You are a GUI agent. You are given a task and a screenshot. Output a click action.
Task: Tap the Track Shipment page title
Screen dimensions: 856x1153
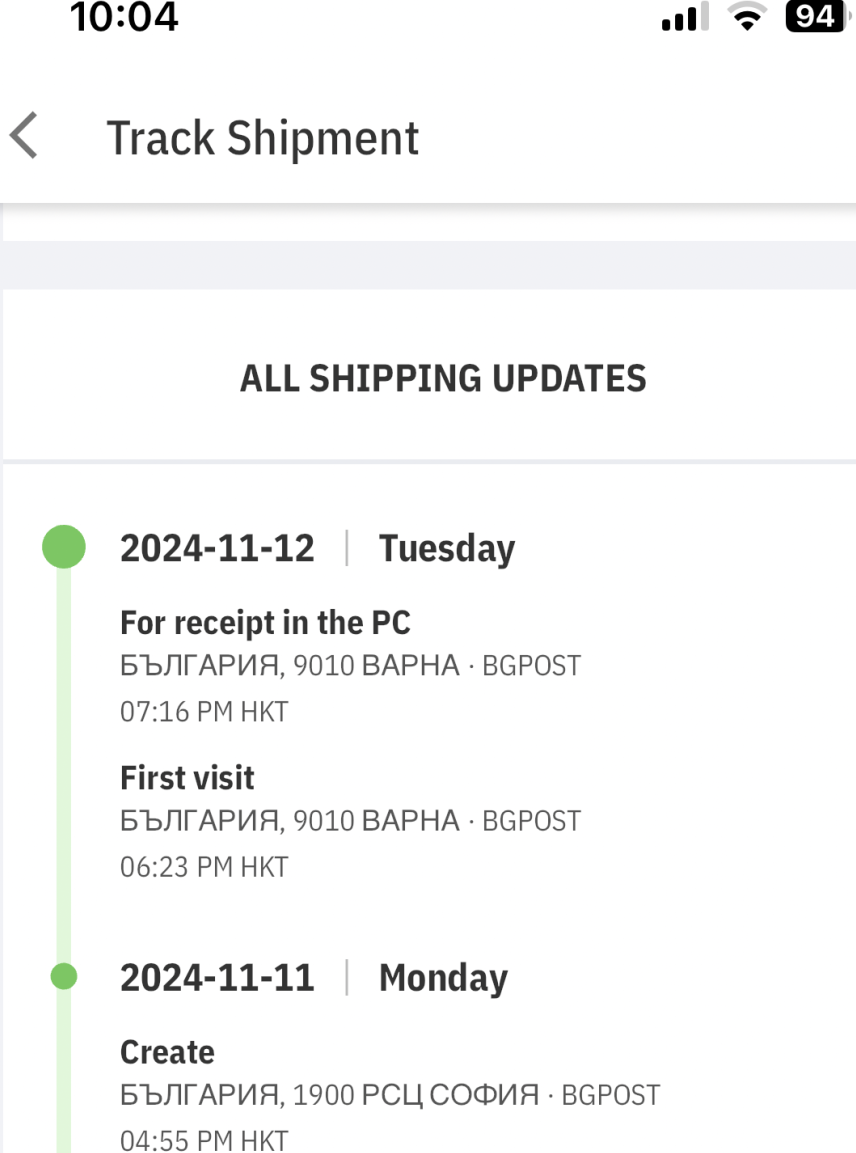[263, 138]
